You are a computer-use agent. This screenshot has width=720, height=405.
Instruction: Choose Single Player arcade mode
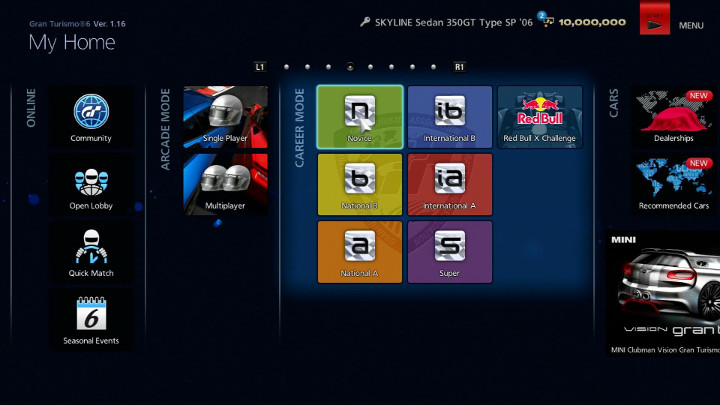225,116
